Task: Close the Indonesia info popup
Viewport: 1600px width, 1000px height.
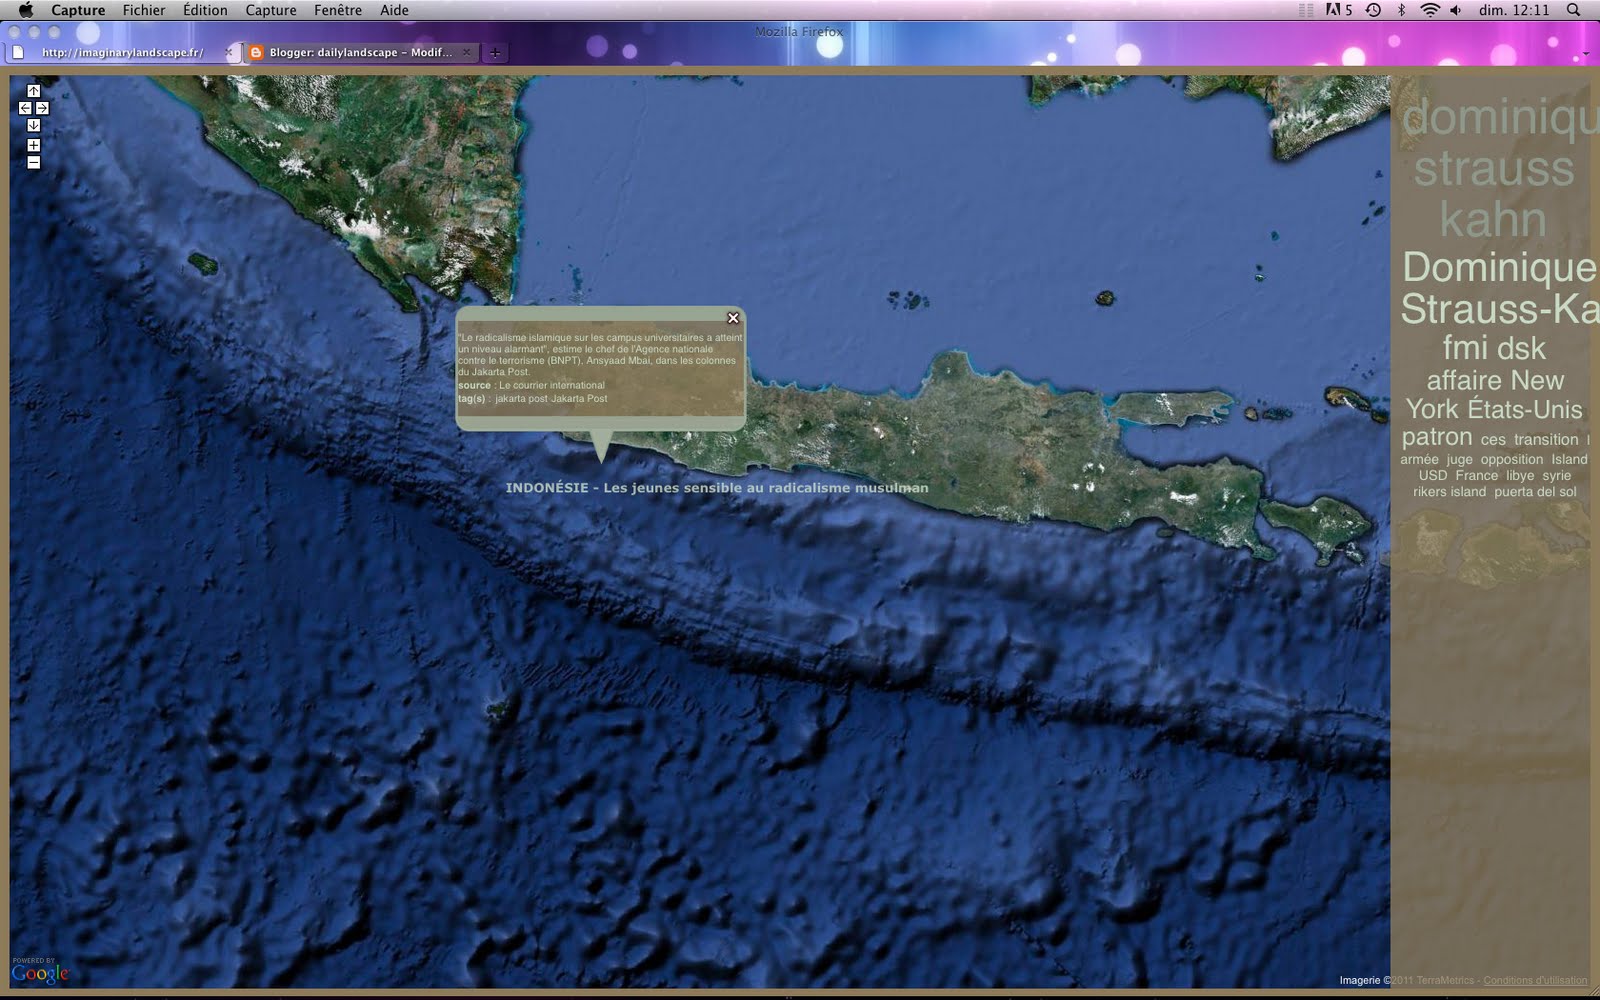Action: click(733, 318)
